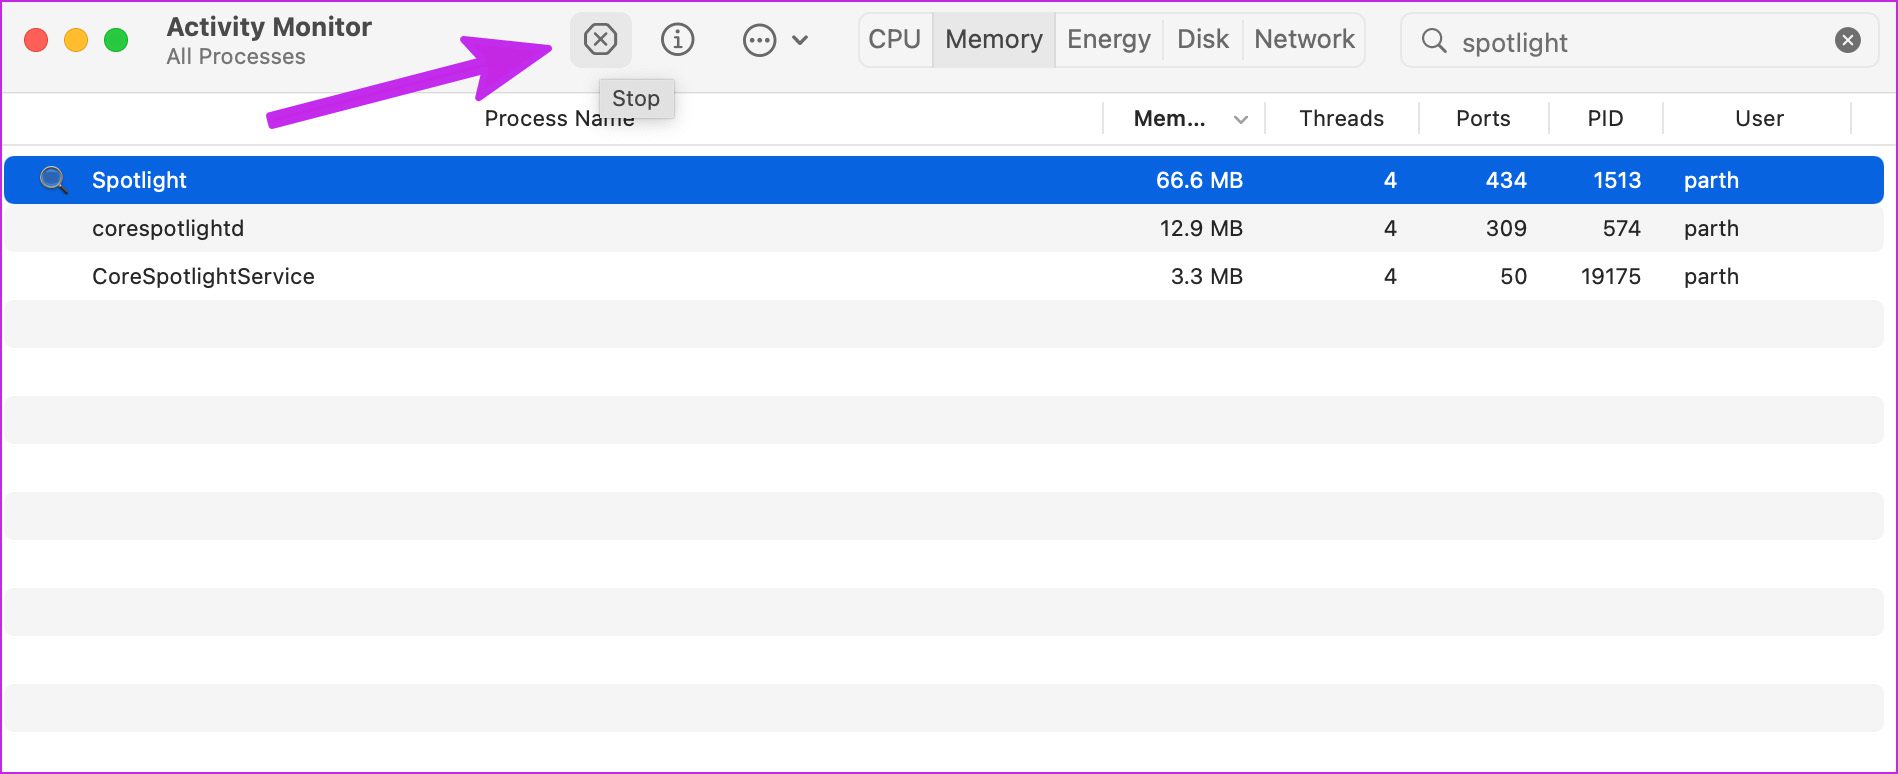This screenshot has width=1898, height=774.
Task: Clear the search field text
Action: 1847,40
